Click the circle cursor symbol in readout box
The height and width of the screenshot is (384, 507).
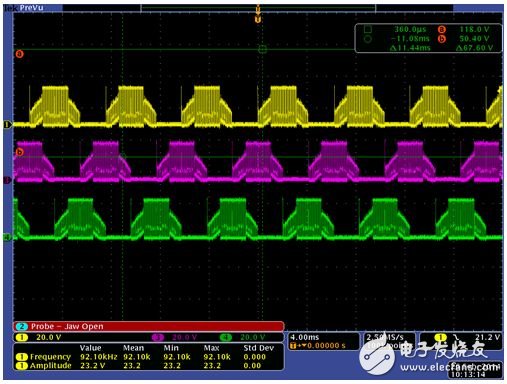click(368, 39)
